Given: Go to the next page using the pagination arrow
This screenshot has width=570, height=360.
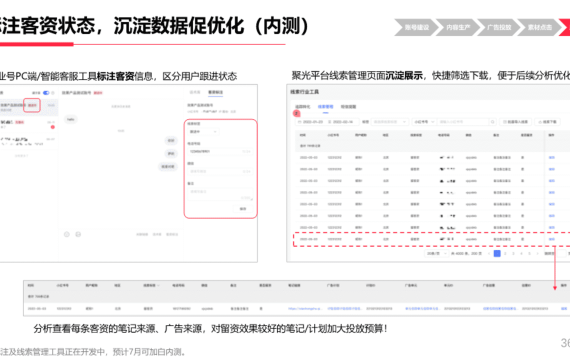Looking at the screenshot, I should click(537, 253).
